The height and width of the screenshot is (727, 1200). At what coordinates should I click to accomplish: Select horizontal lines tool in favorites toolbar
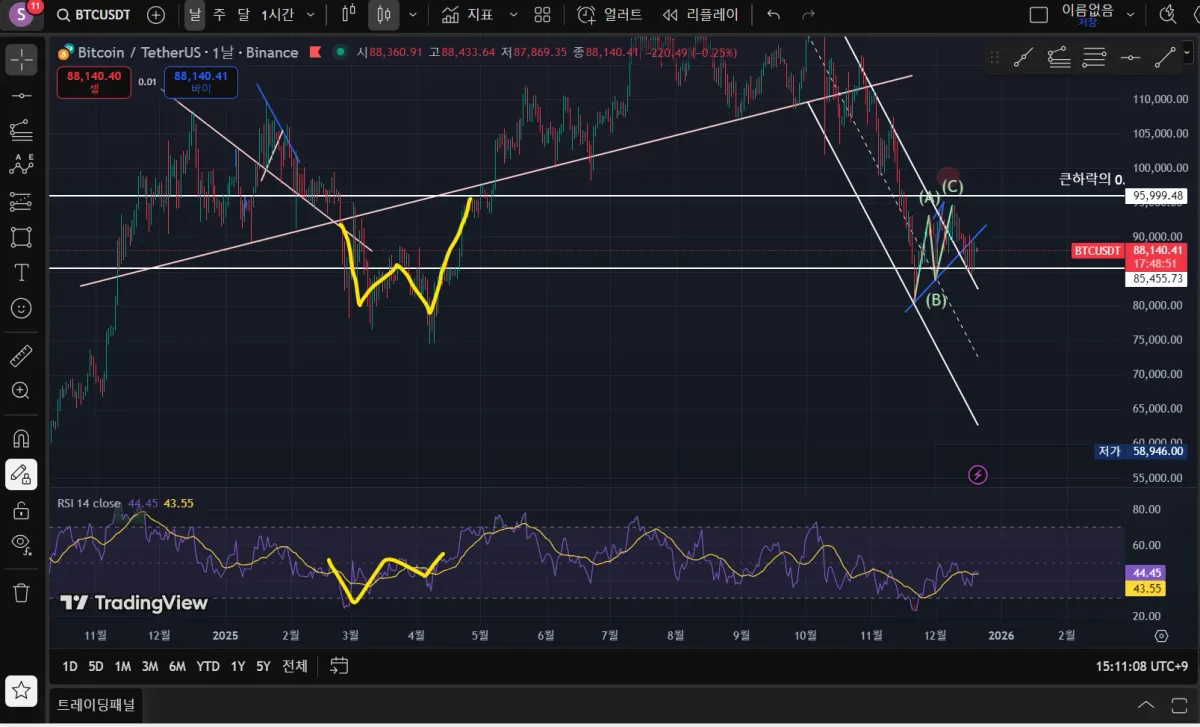[x=1094, y=58]
